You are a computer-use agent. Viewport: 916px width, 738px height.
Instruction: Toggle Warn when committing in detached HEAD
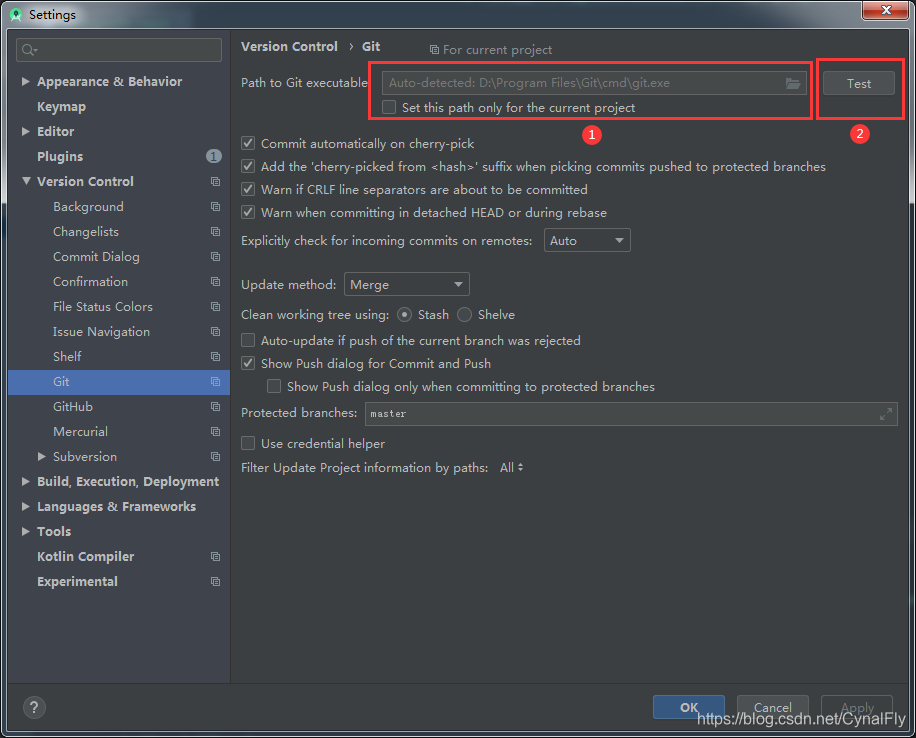(248, 212)
